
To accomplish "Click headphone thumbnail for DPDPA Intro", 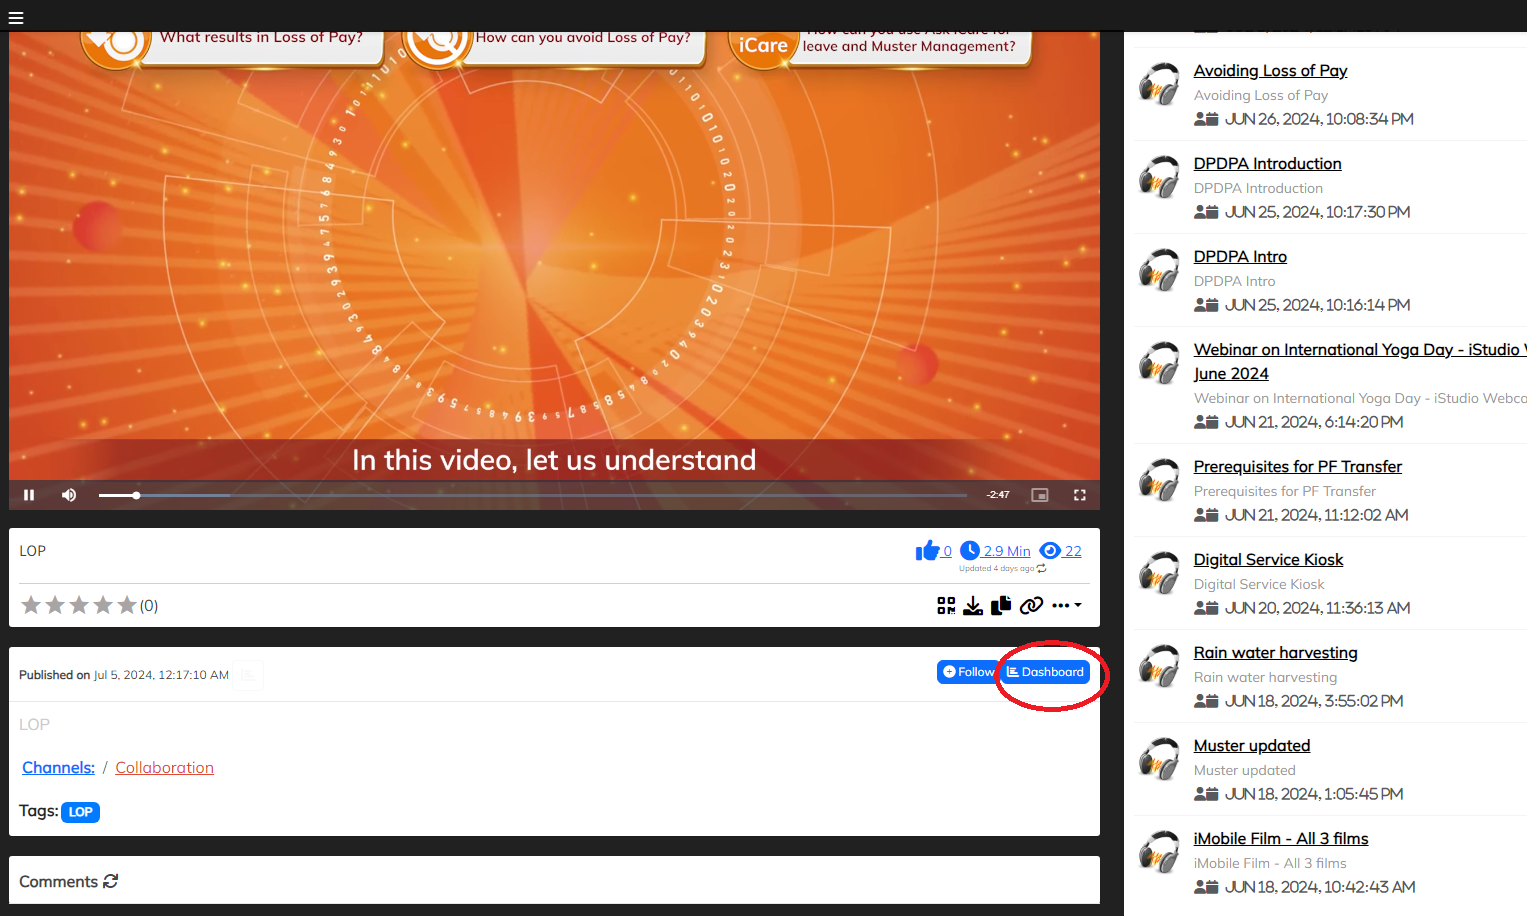I will click(1160, 270).
